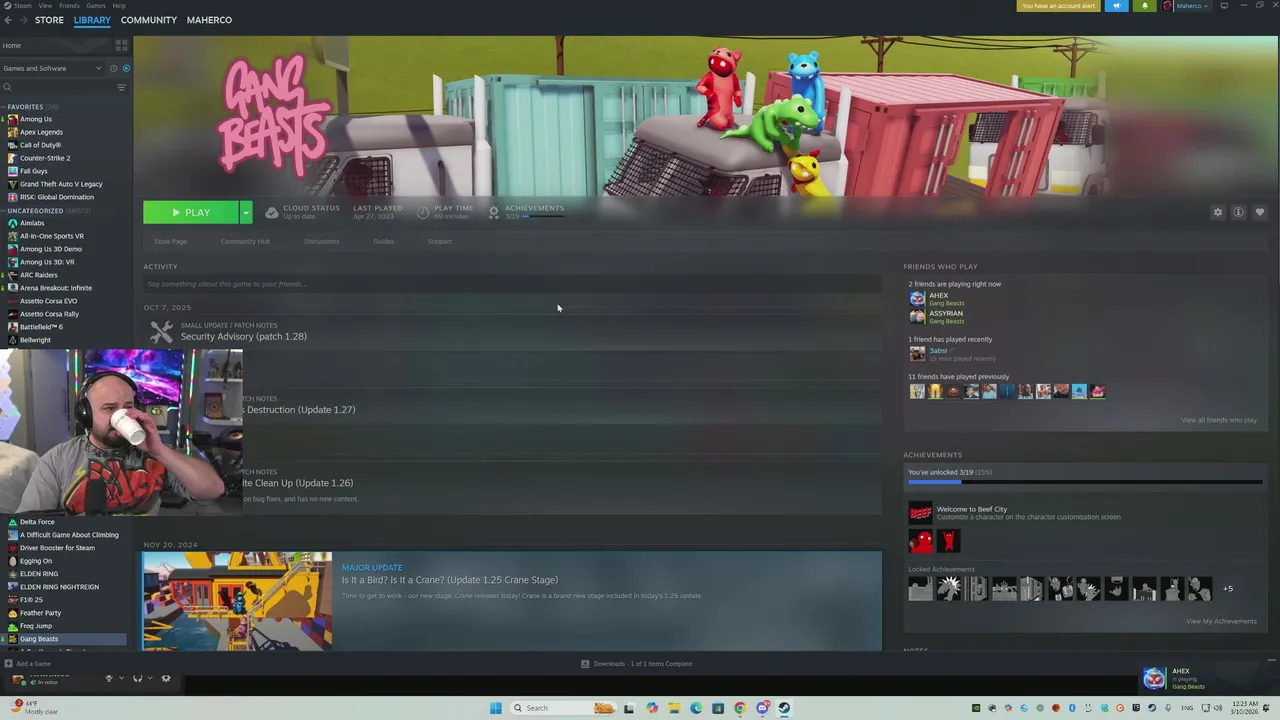Favorite Gang Beasts with heart icon

1259,212
